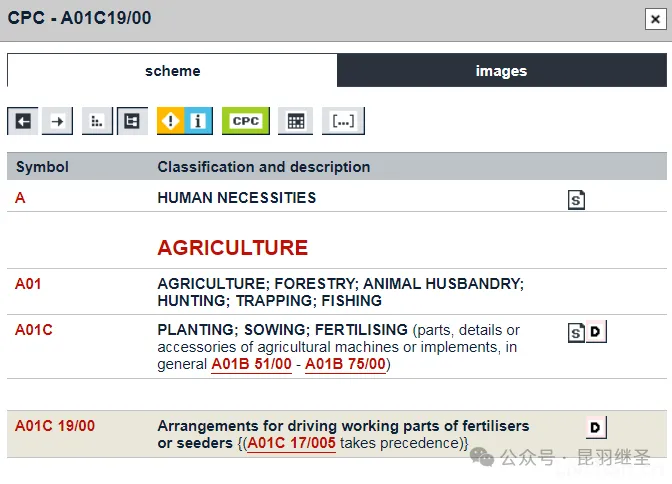Expand the A01 symbol entry
This screenshot has height=484, width=672.
28,284
